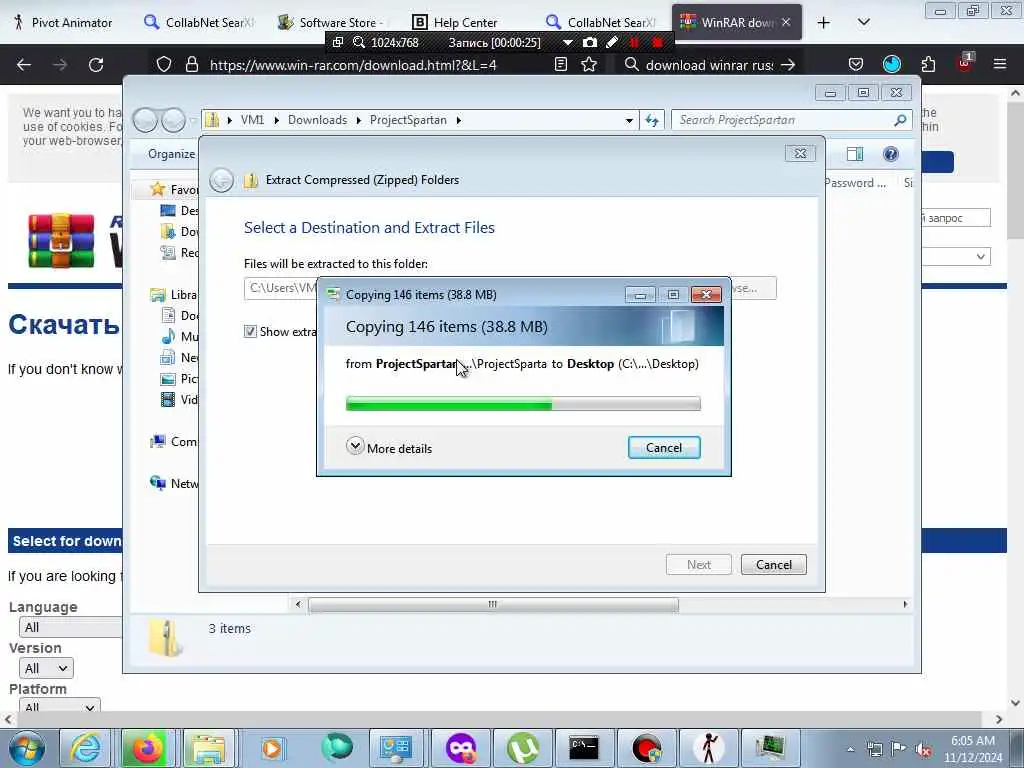Screen dimensions: 1024x768
Task: Click the muted volume tray icon
Action: (x=923, y=750)
